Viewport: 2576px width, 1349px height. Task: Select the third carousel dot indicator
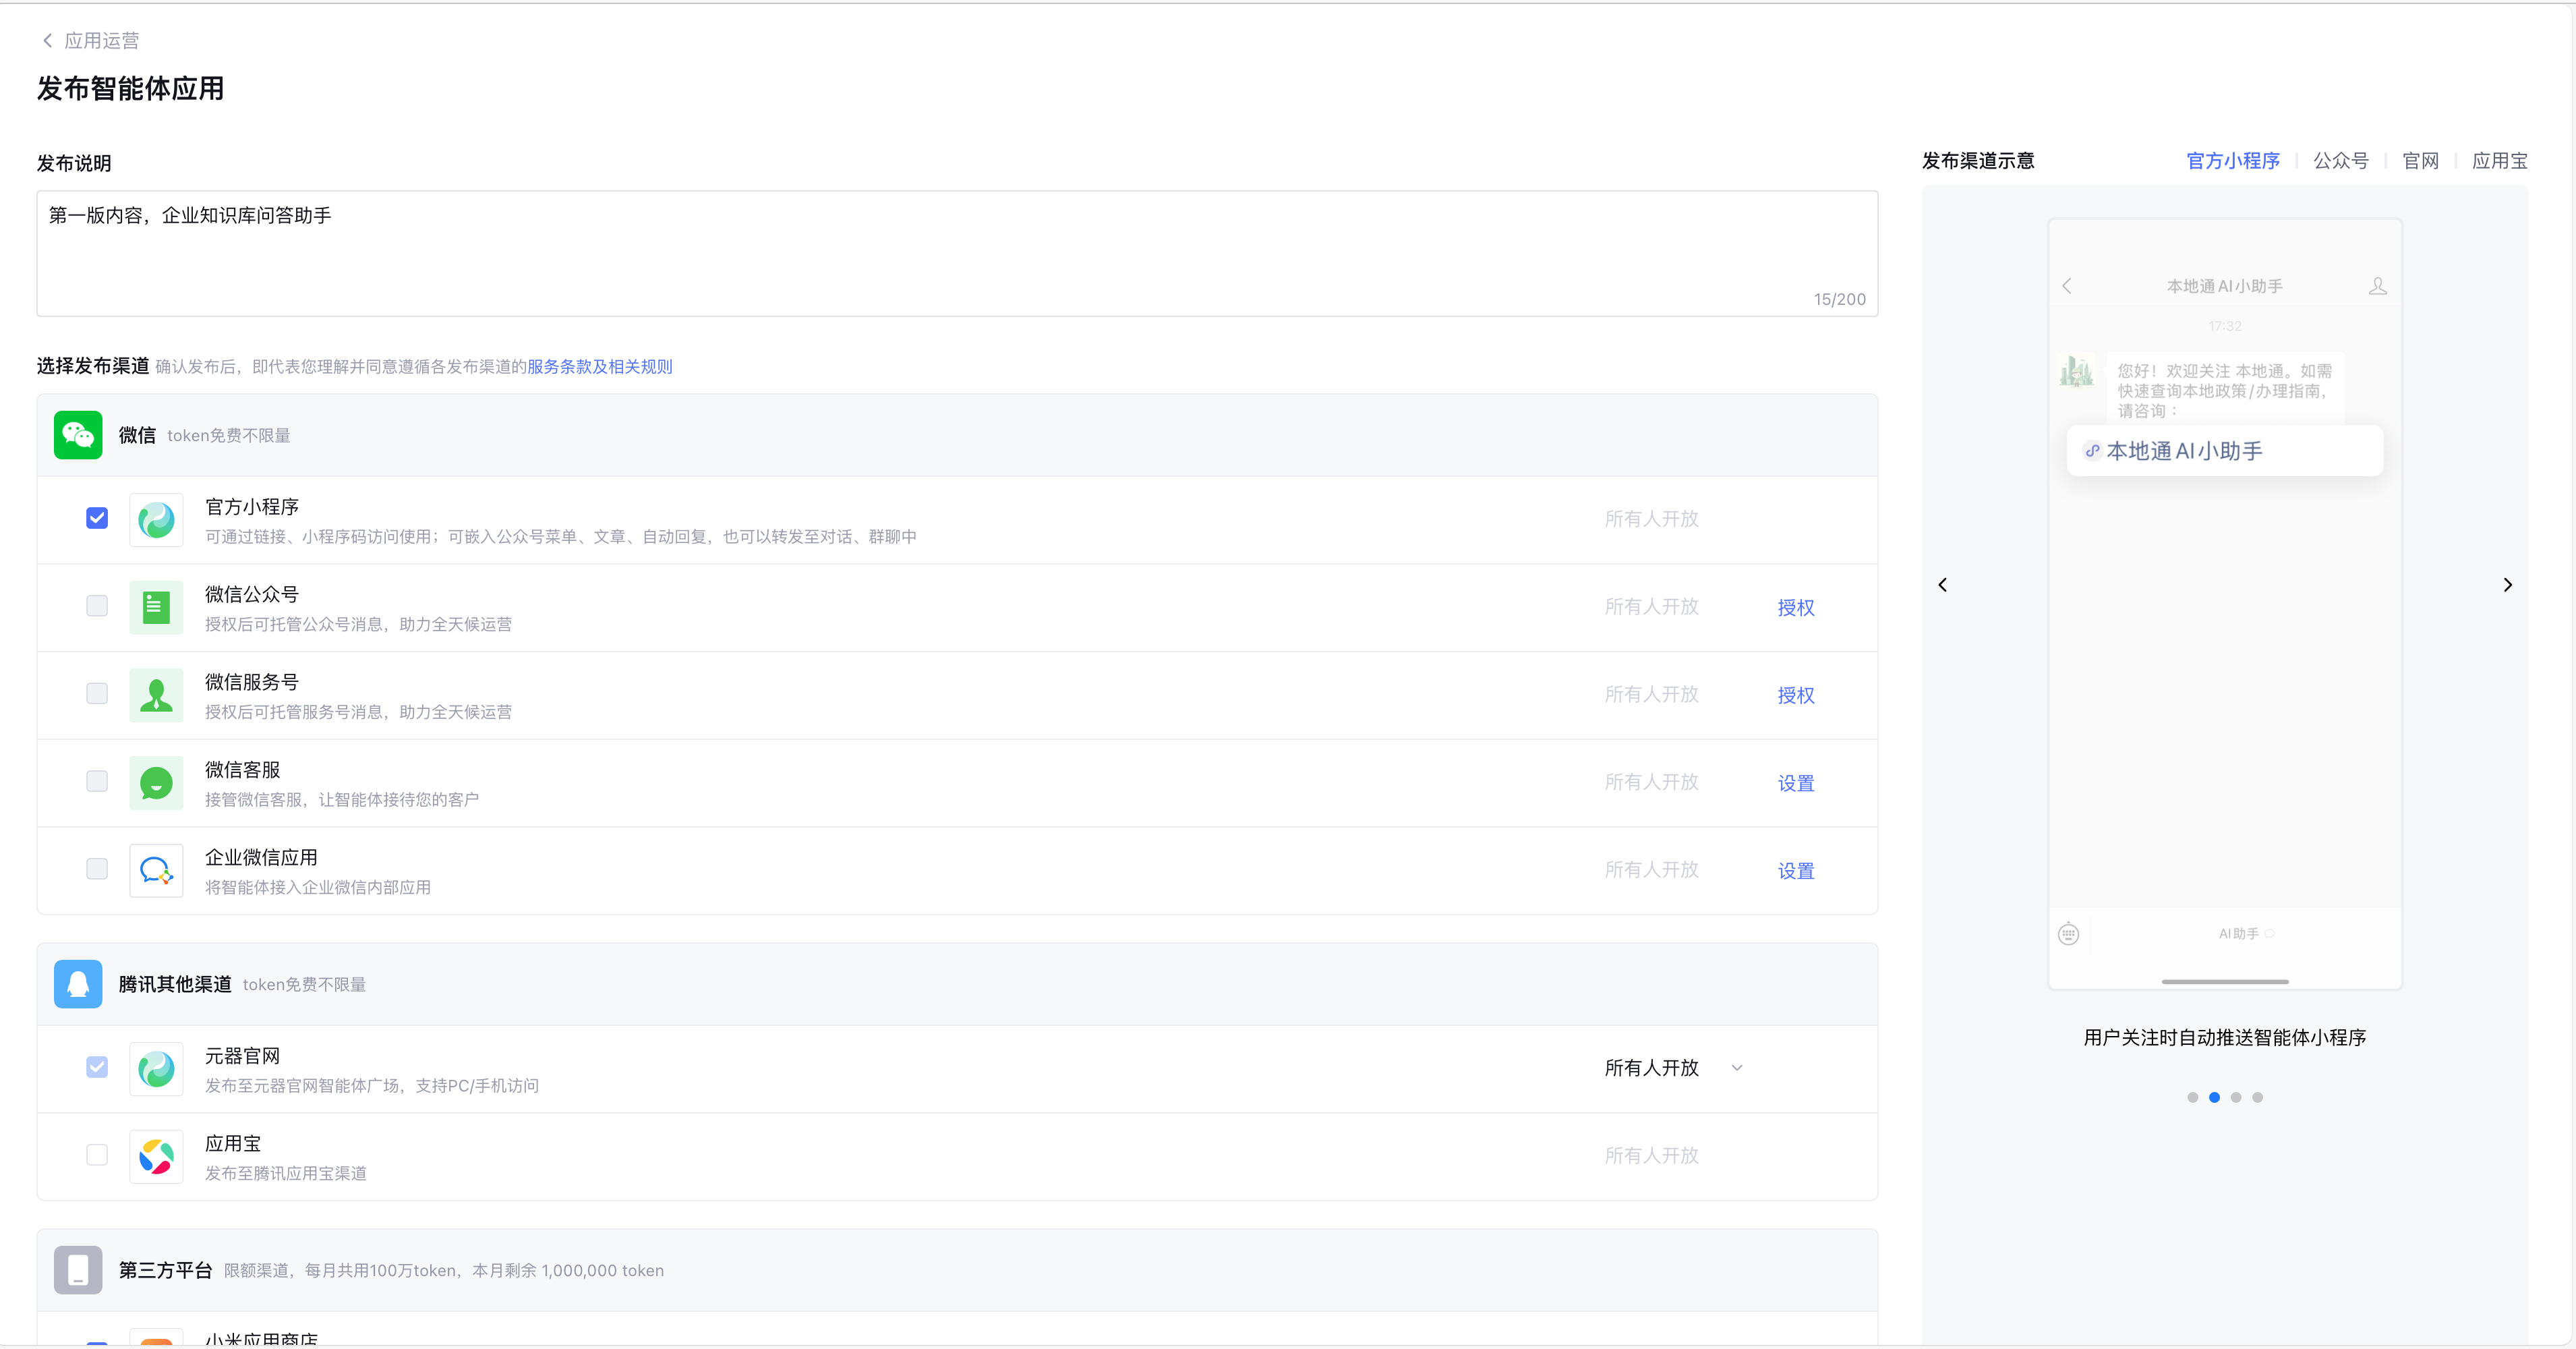2236,1097
